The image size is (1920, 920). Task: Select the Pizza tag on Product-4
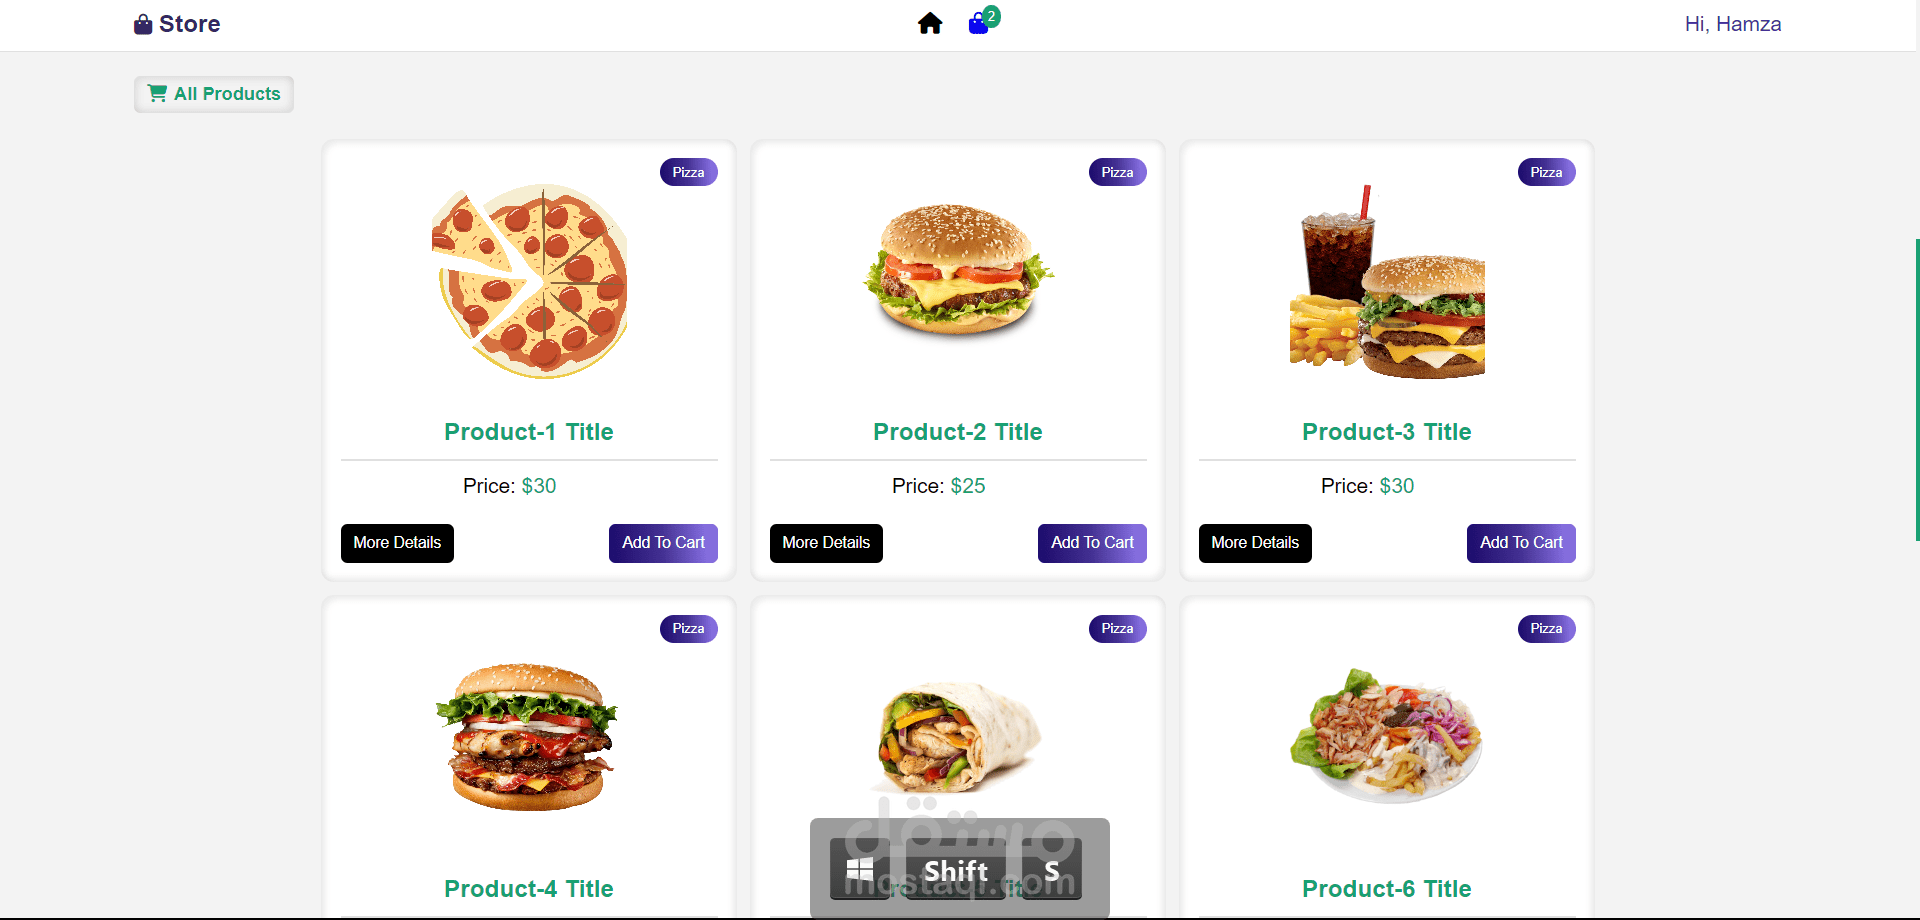point(688,628)
